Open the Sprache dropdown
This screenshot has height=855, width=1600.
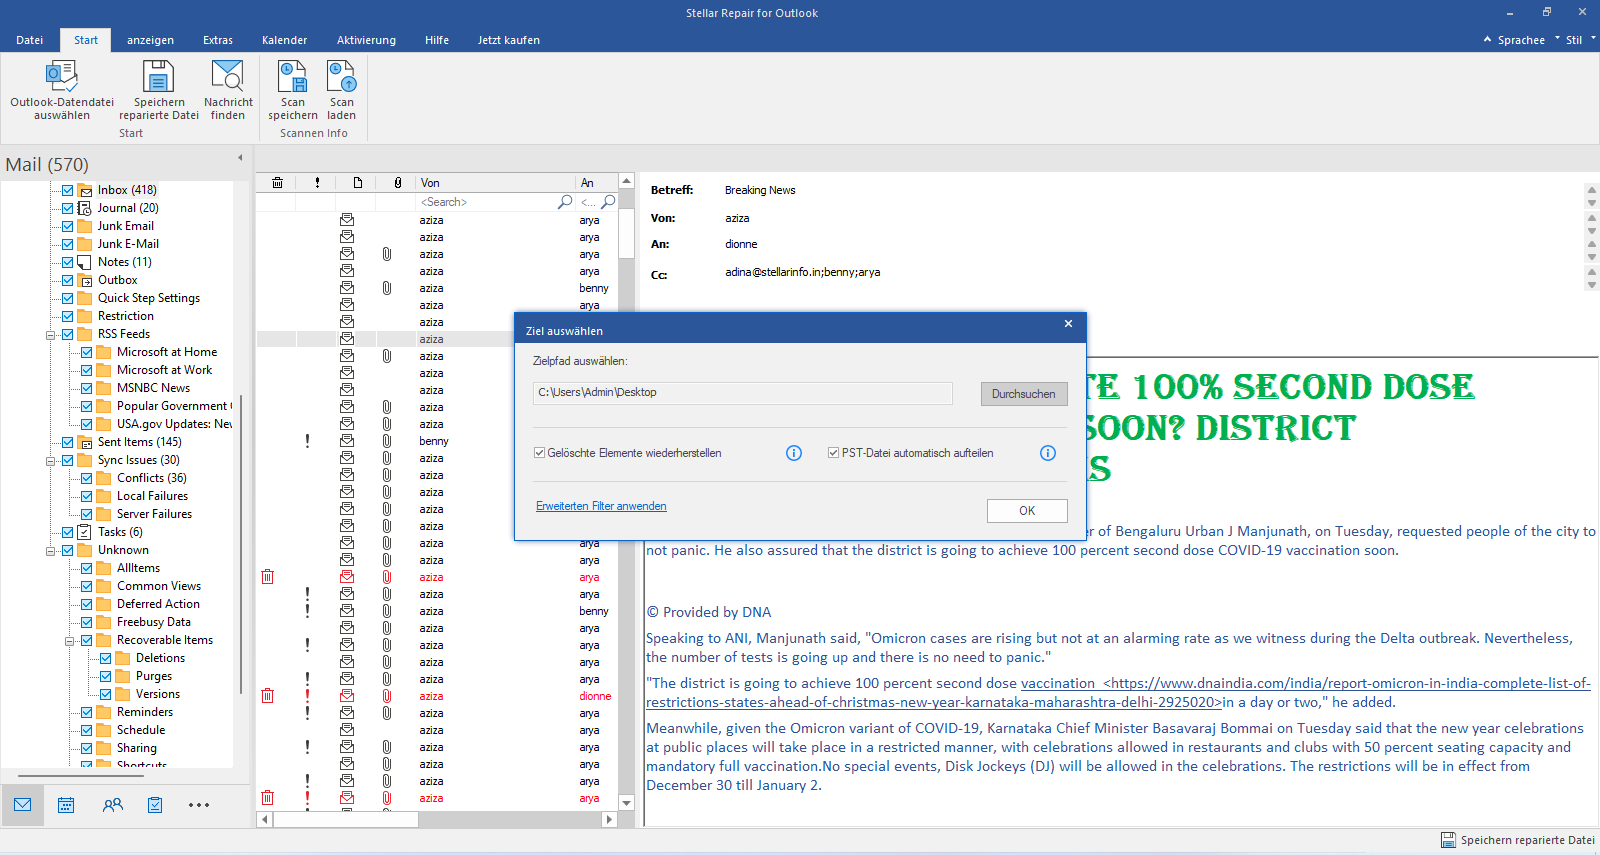click(x=1521, y=40)
